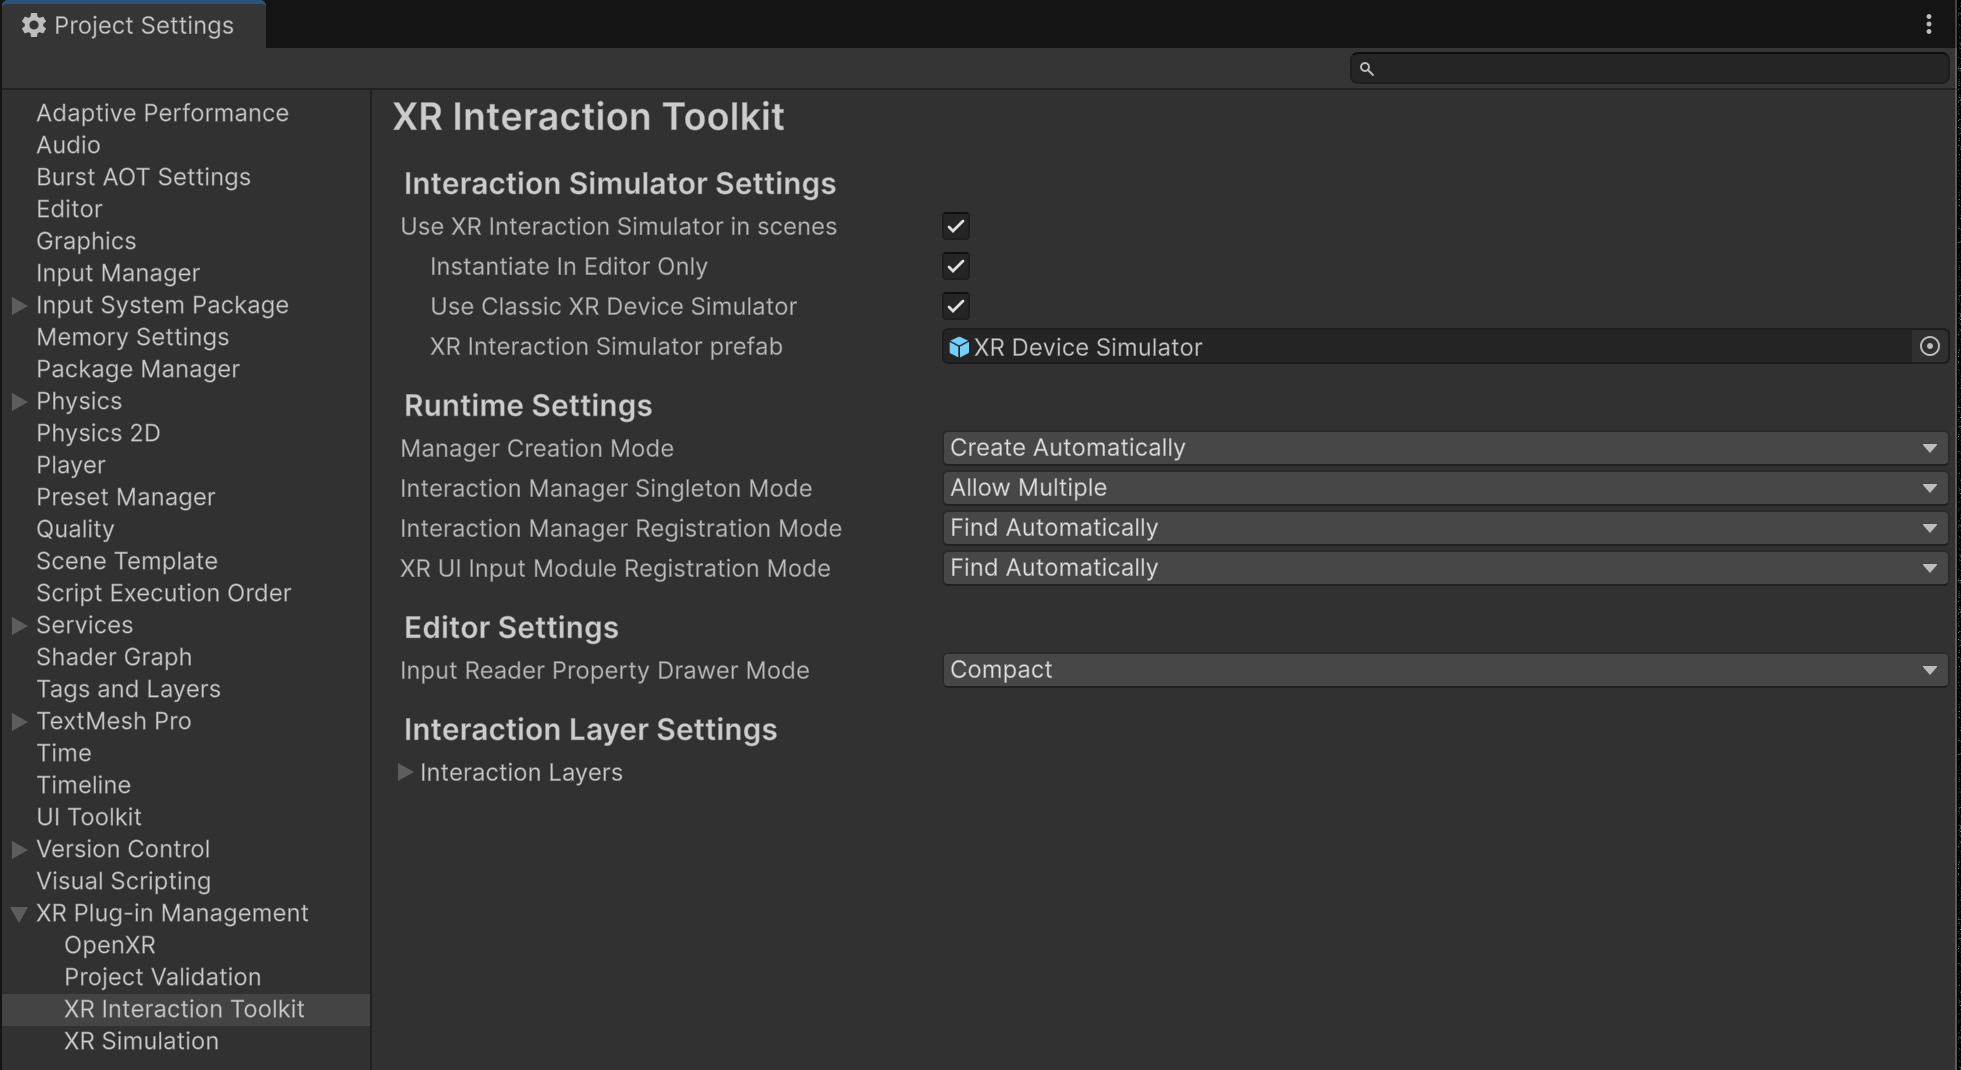Expand the Services category arrow
Viewport: 1961px width, 1070px height.
click(19, 625)
